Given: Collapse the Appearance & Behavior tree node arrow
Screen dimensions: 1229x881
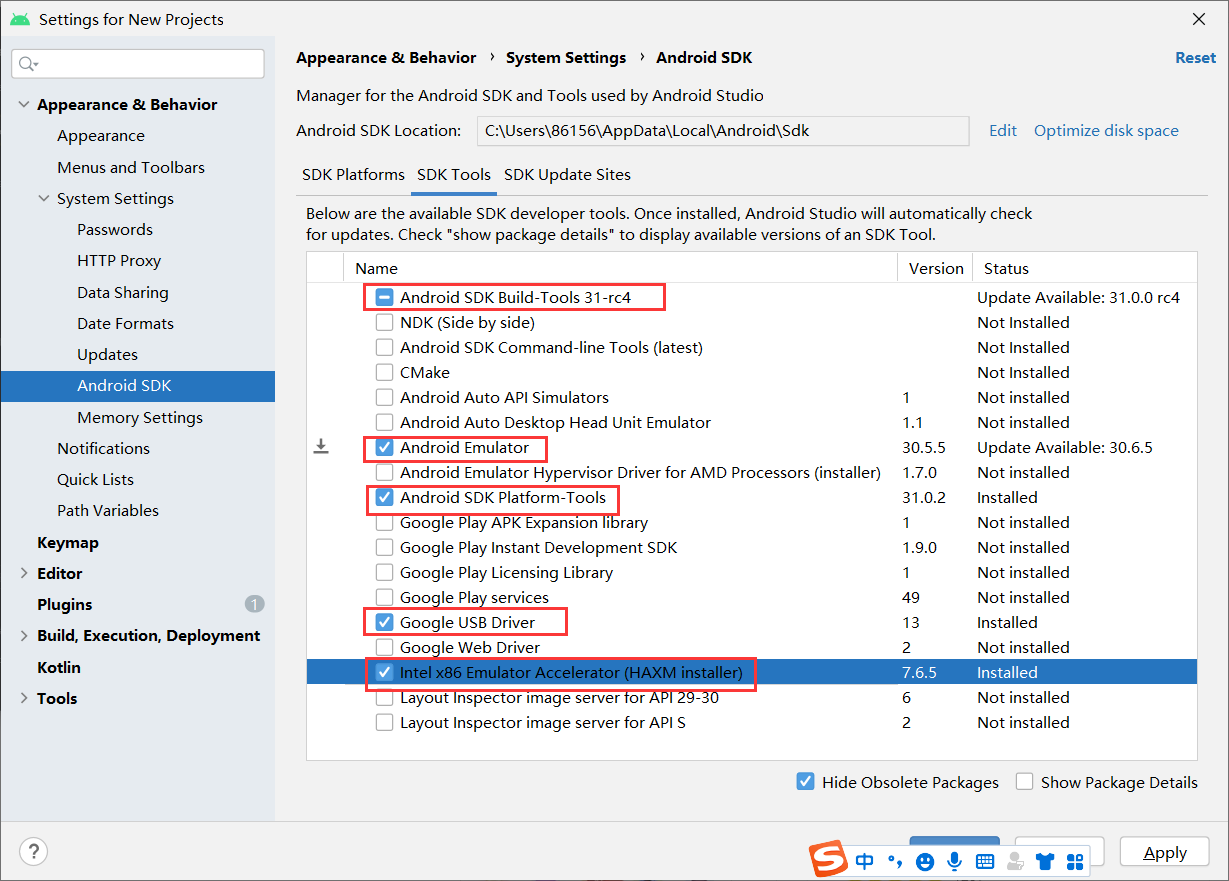Looking at the screenshot, I should click(24, 104).
